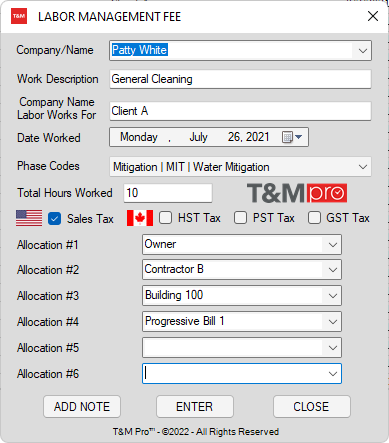Click the T&M red logo icon in title bar
This screenshot has width=389, height=443.
[19, 16]
